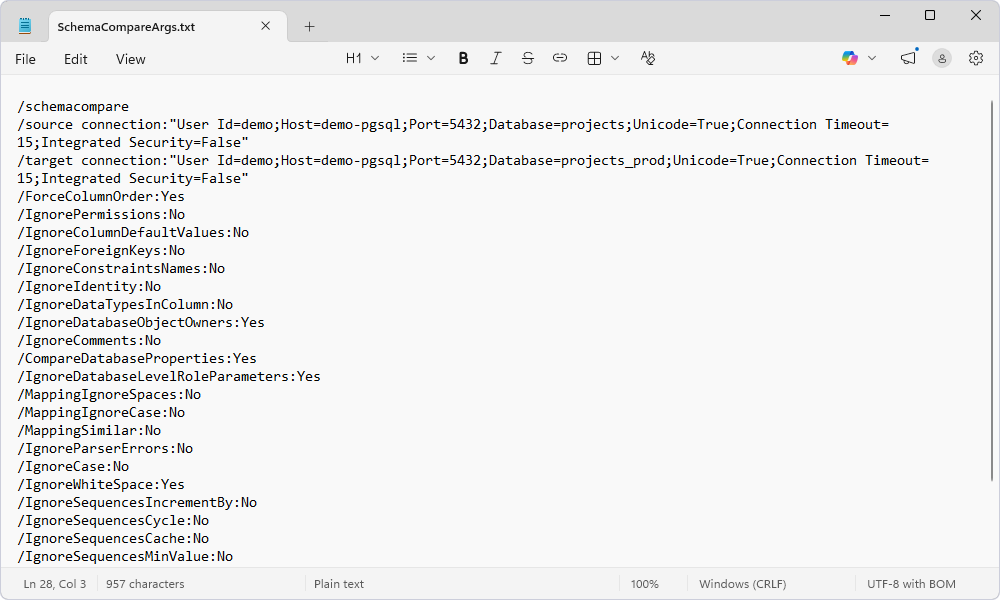Open the H1 heading dropdown

pos(362,58)
